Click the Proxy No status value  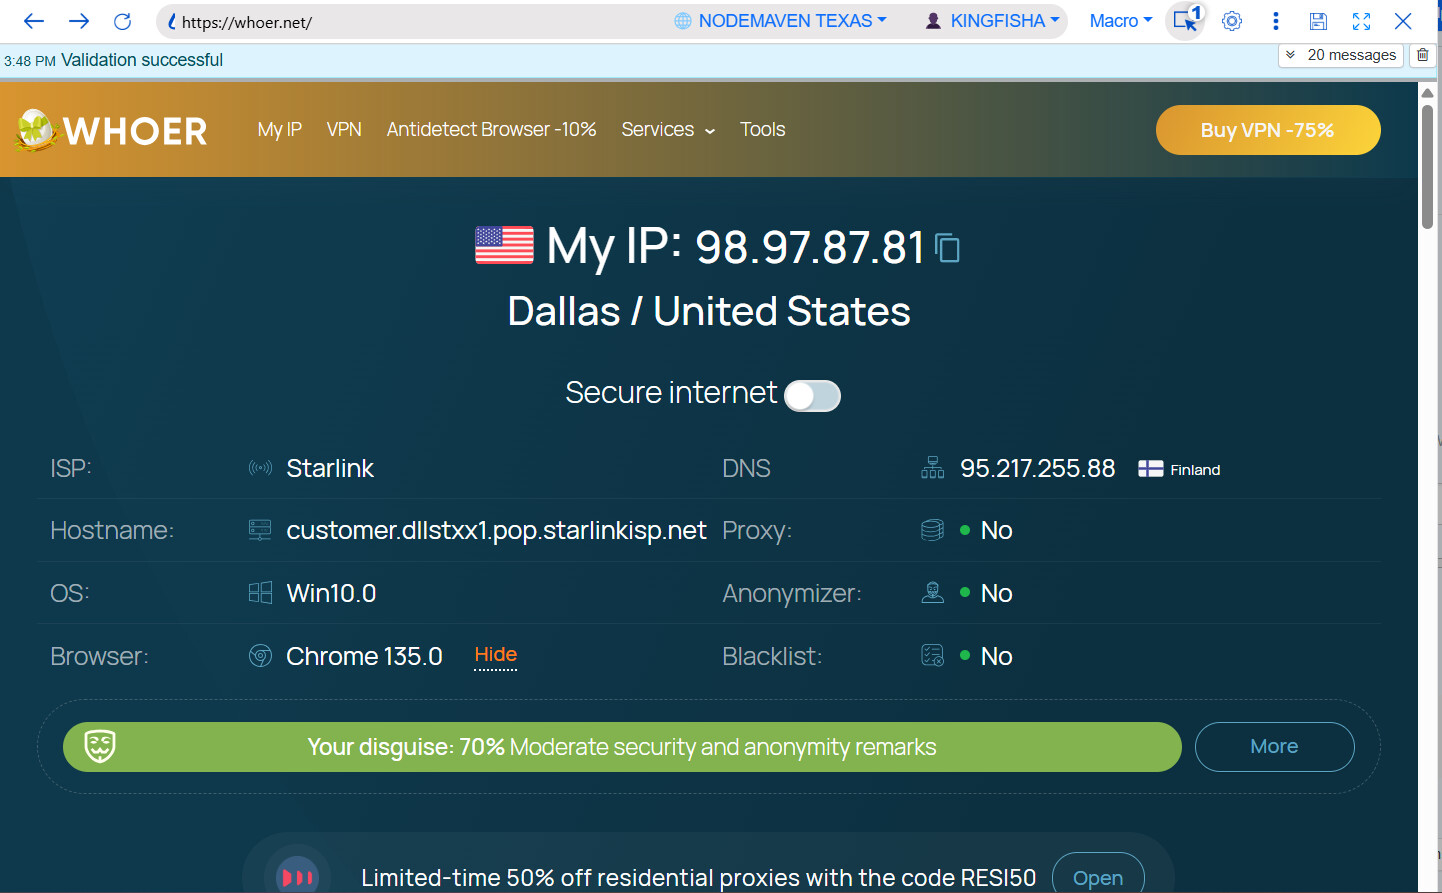point(996,530)
